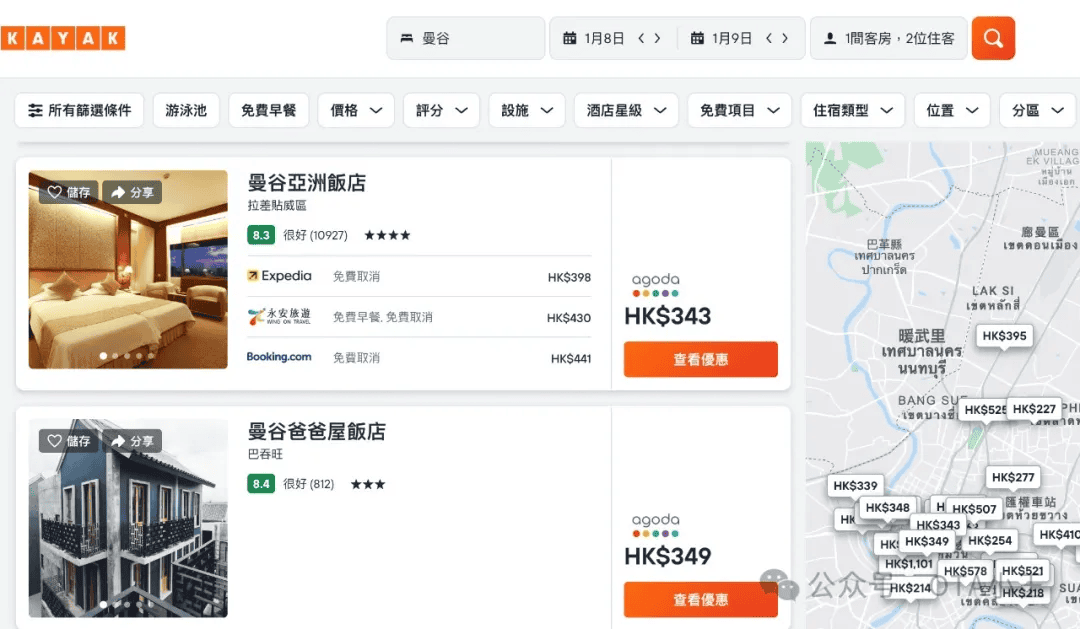1080x629 pixels.
Task: Select the 永安旅遊 HK$430 offer
Action: pyautogui.click(x=419, y=317)
